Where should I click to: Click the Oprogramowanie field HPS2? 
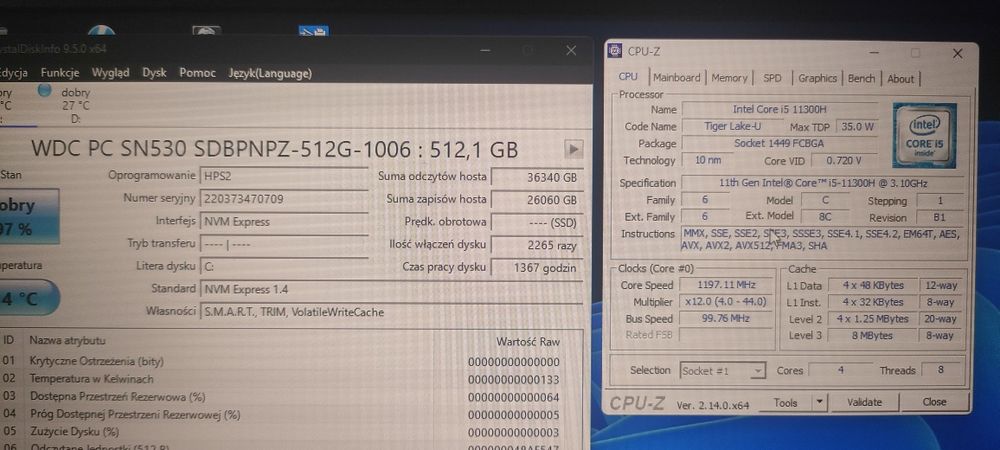click(284, 176)
